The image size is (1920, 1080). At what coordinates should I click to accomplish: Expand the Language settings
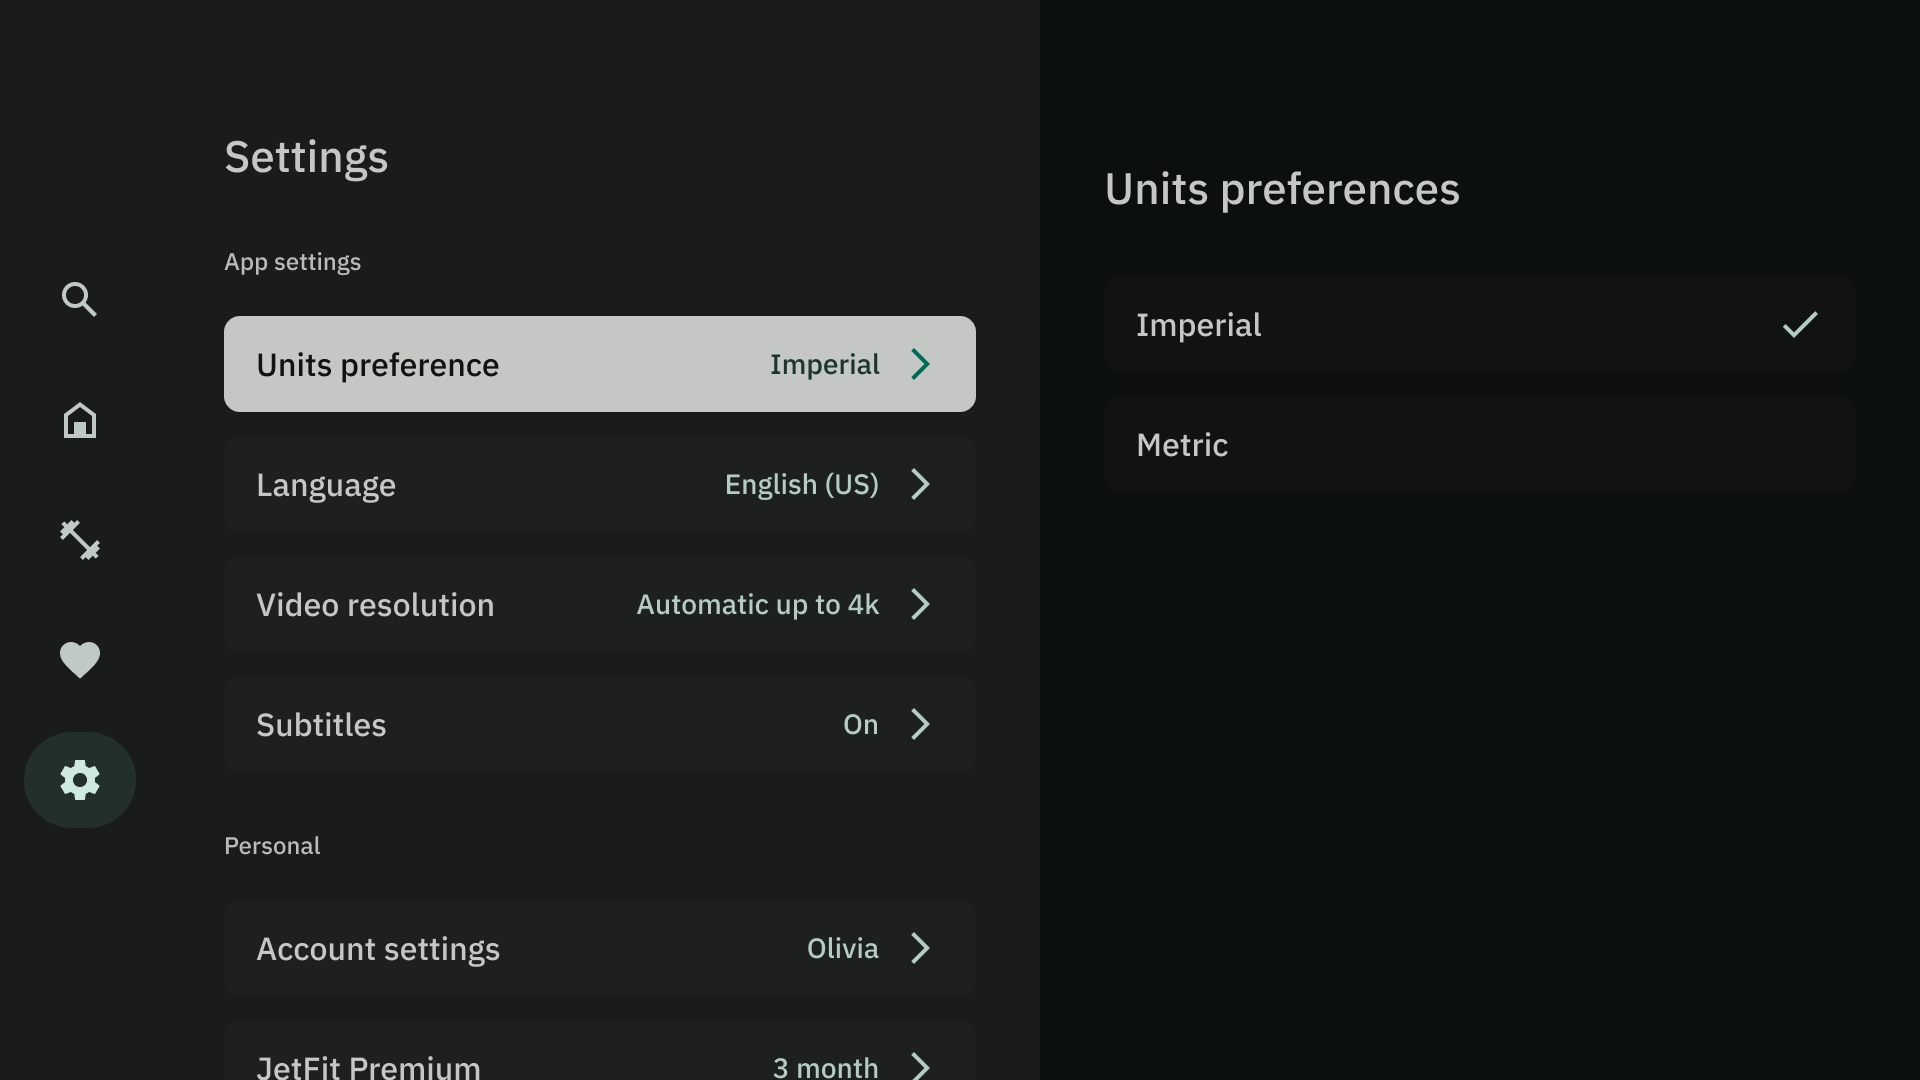(599, 484)
